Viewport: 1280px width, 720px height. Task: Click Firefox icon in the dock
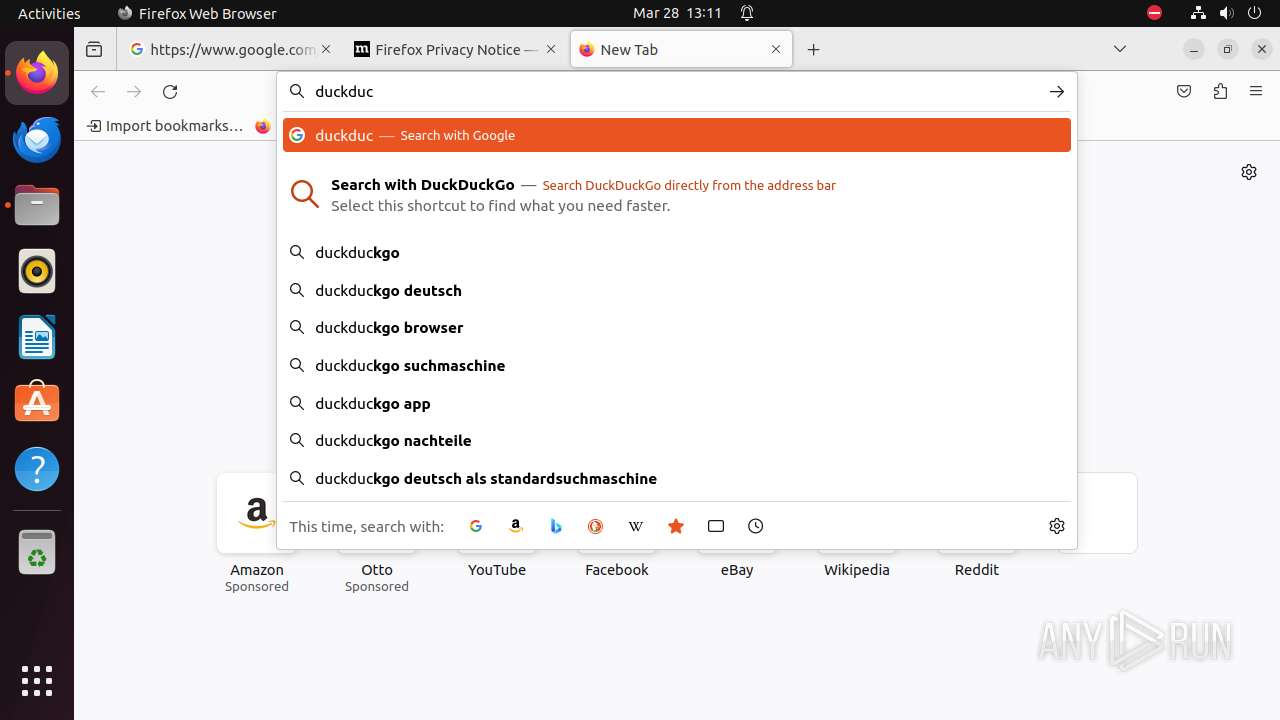point(37,73)
